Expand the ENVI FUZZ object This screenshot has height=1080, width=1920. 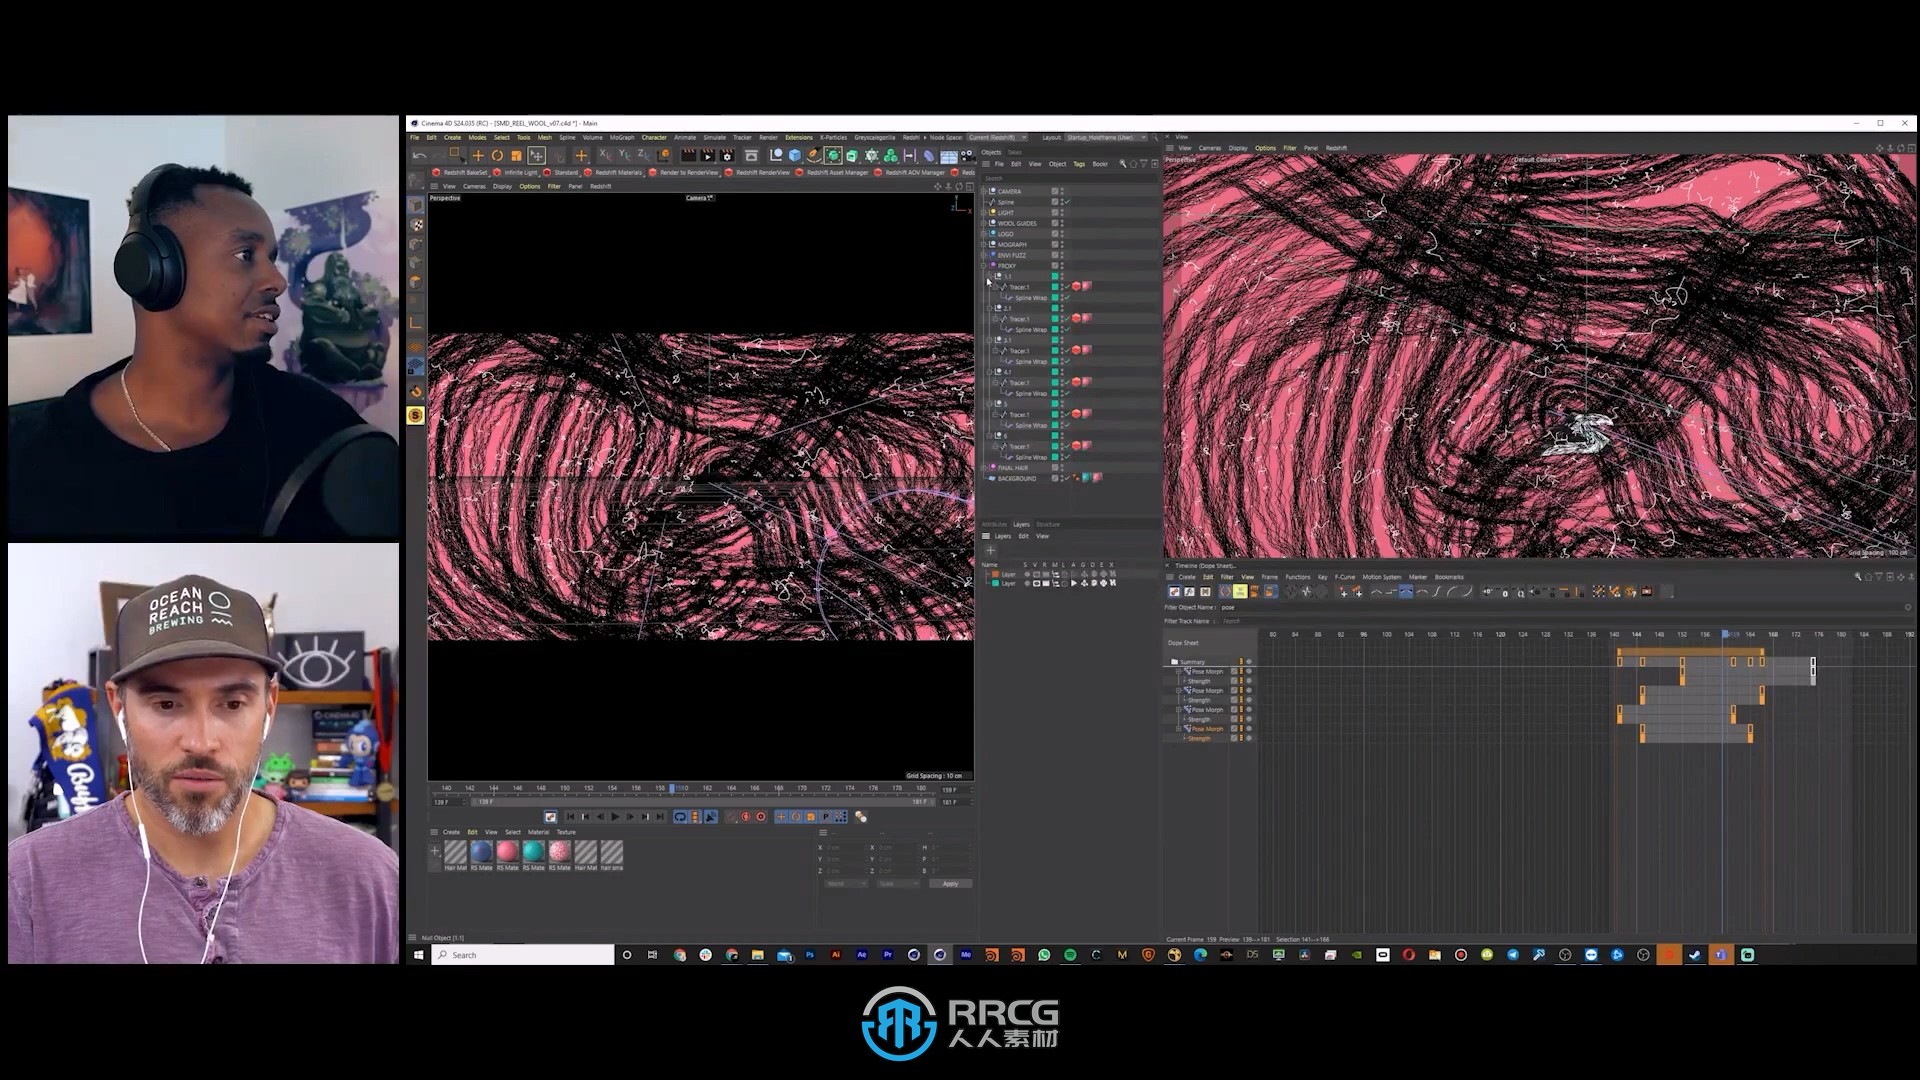tap(984, 255)
